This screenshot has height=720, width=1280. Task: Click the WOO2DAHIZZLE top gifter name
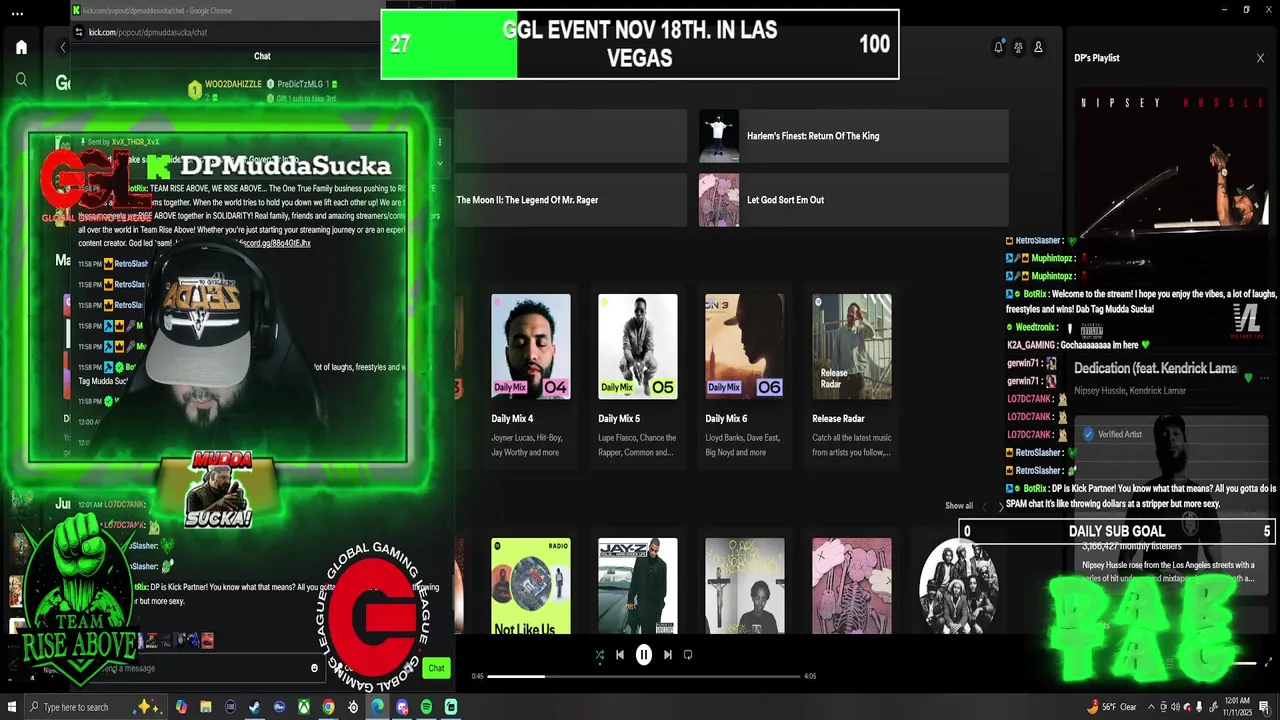tap(233, 85)
